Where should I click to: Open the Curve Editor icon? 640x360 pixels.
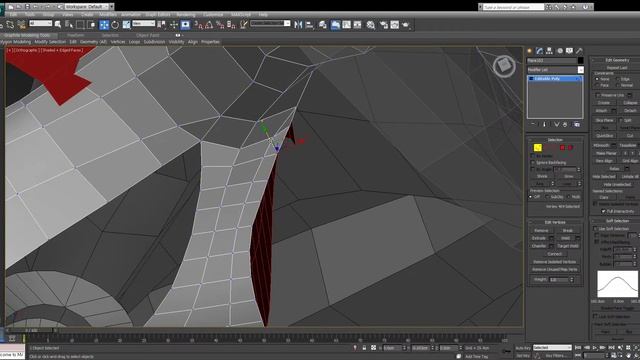[x=347, y=25]
